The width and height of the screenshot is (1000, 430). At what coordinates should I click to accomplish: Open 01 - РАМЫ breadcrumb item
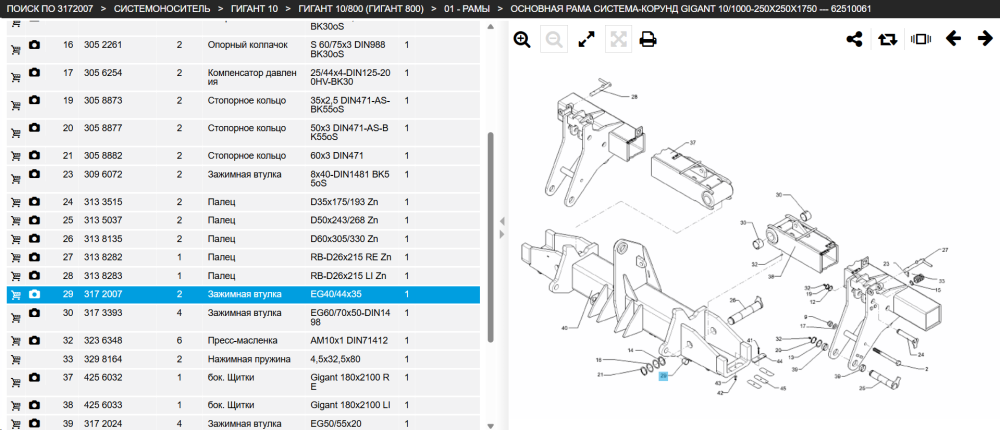click(467, 9)
